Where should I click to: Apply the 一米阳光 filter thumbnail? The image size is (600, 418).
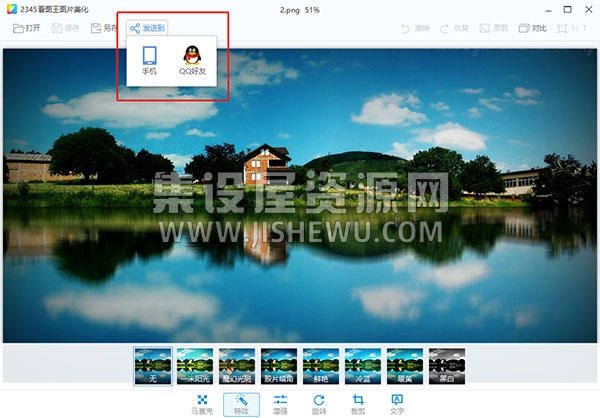(x=195, y=366)
